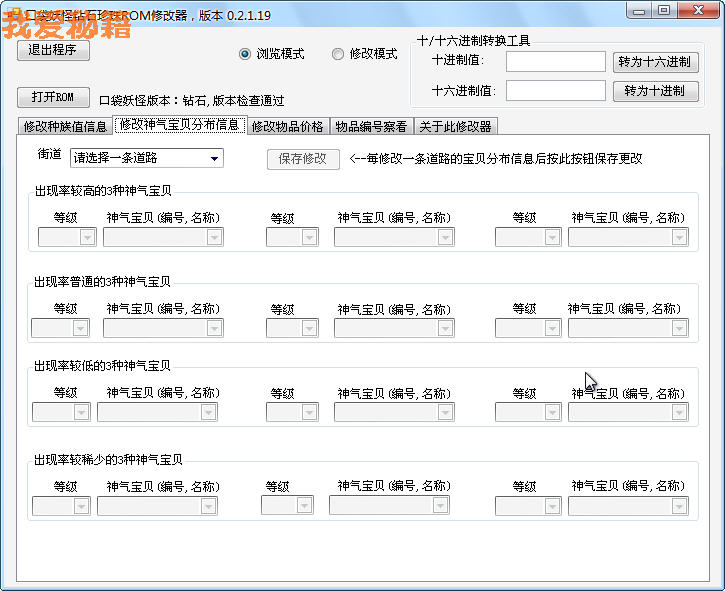Click the 保存修改 save button
The height and width of the screenshot is (591, 725).
pyautogui.click(x=303, y=159)
